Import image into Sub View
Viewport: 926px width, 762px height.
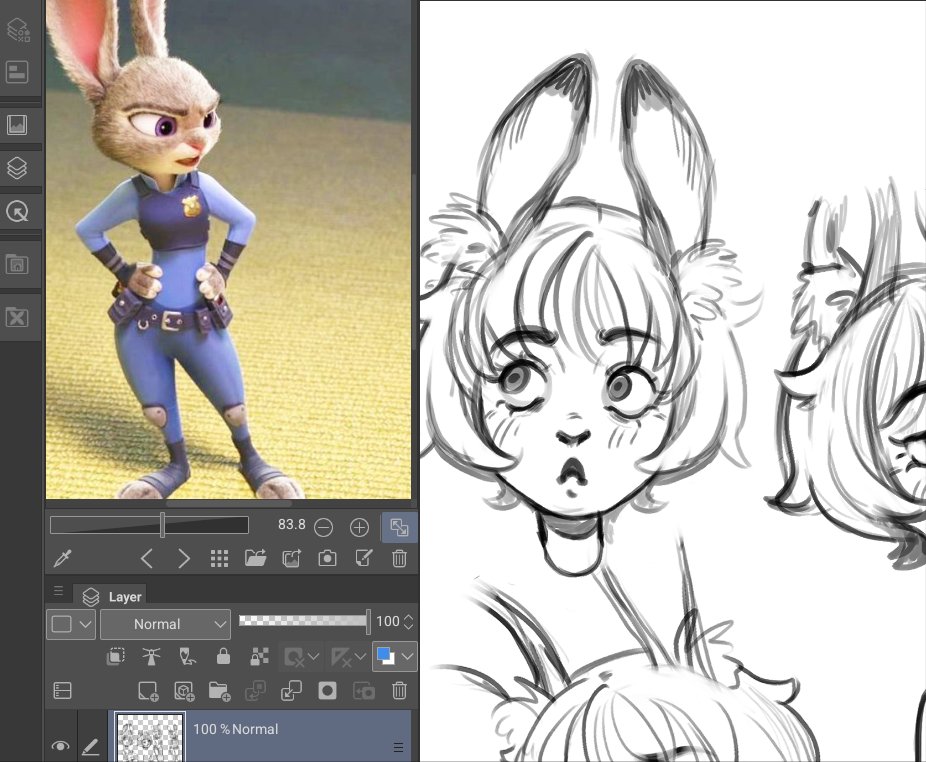click(x=291, y=558)
